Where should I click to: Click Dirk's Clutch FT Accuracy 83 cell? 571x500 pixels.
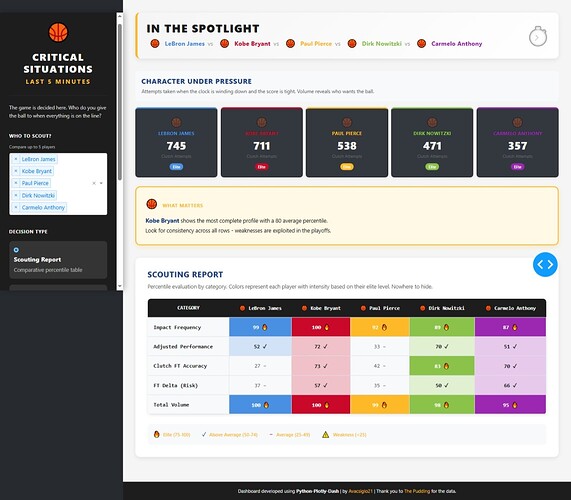point(442,366)
